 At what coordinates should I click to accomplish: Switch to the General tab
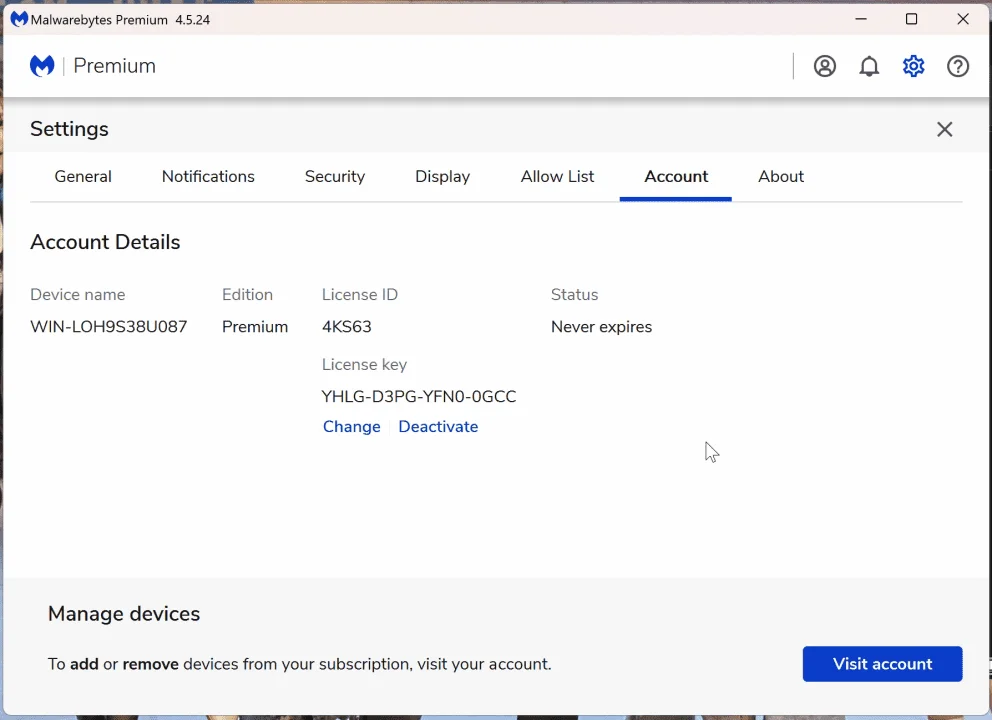pos(83,177)
